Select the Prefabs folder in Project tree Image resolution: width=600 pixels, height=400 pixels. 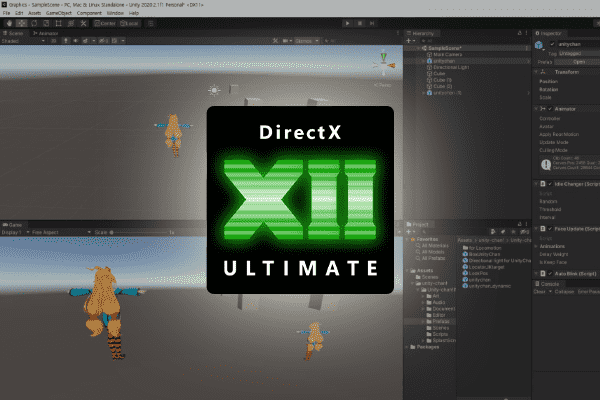(x=441, y=322)
